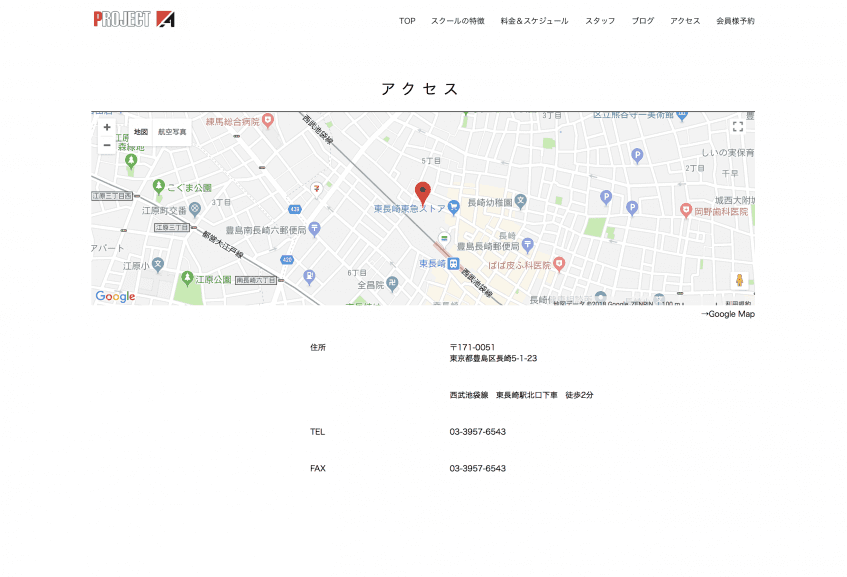The height and width of the screenshot is (577, 847).
Task: Click 江原公園 park marker
Action: (x=187, y=278)
